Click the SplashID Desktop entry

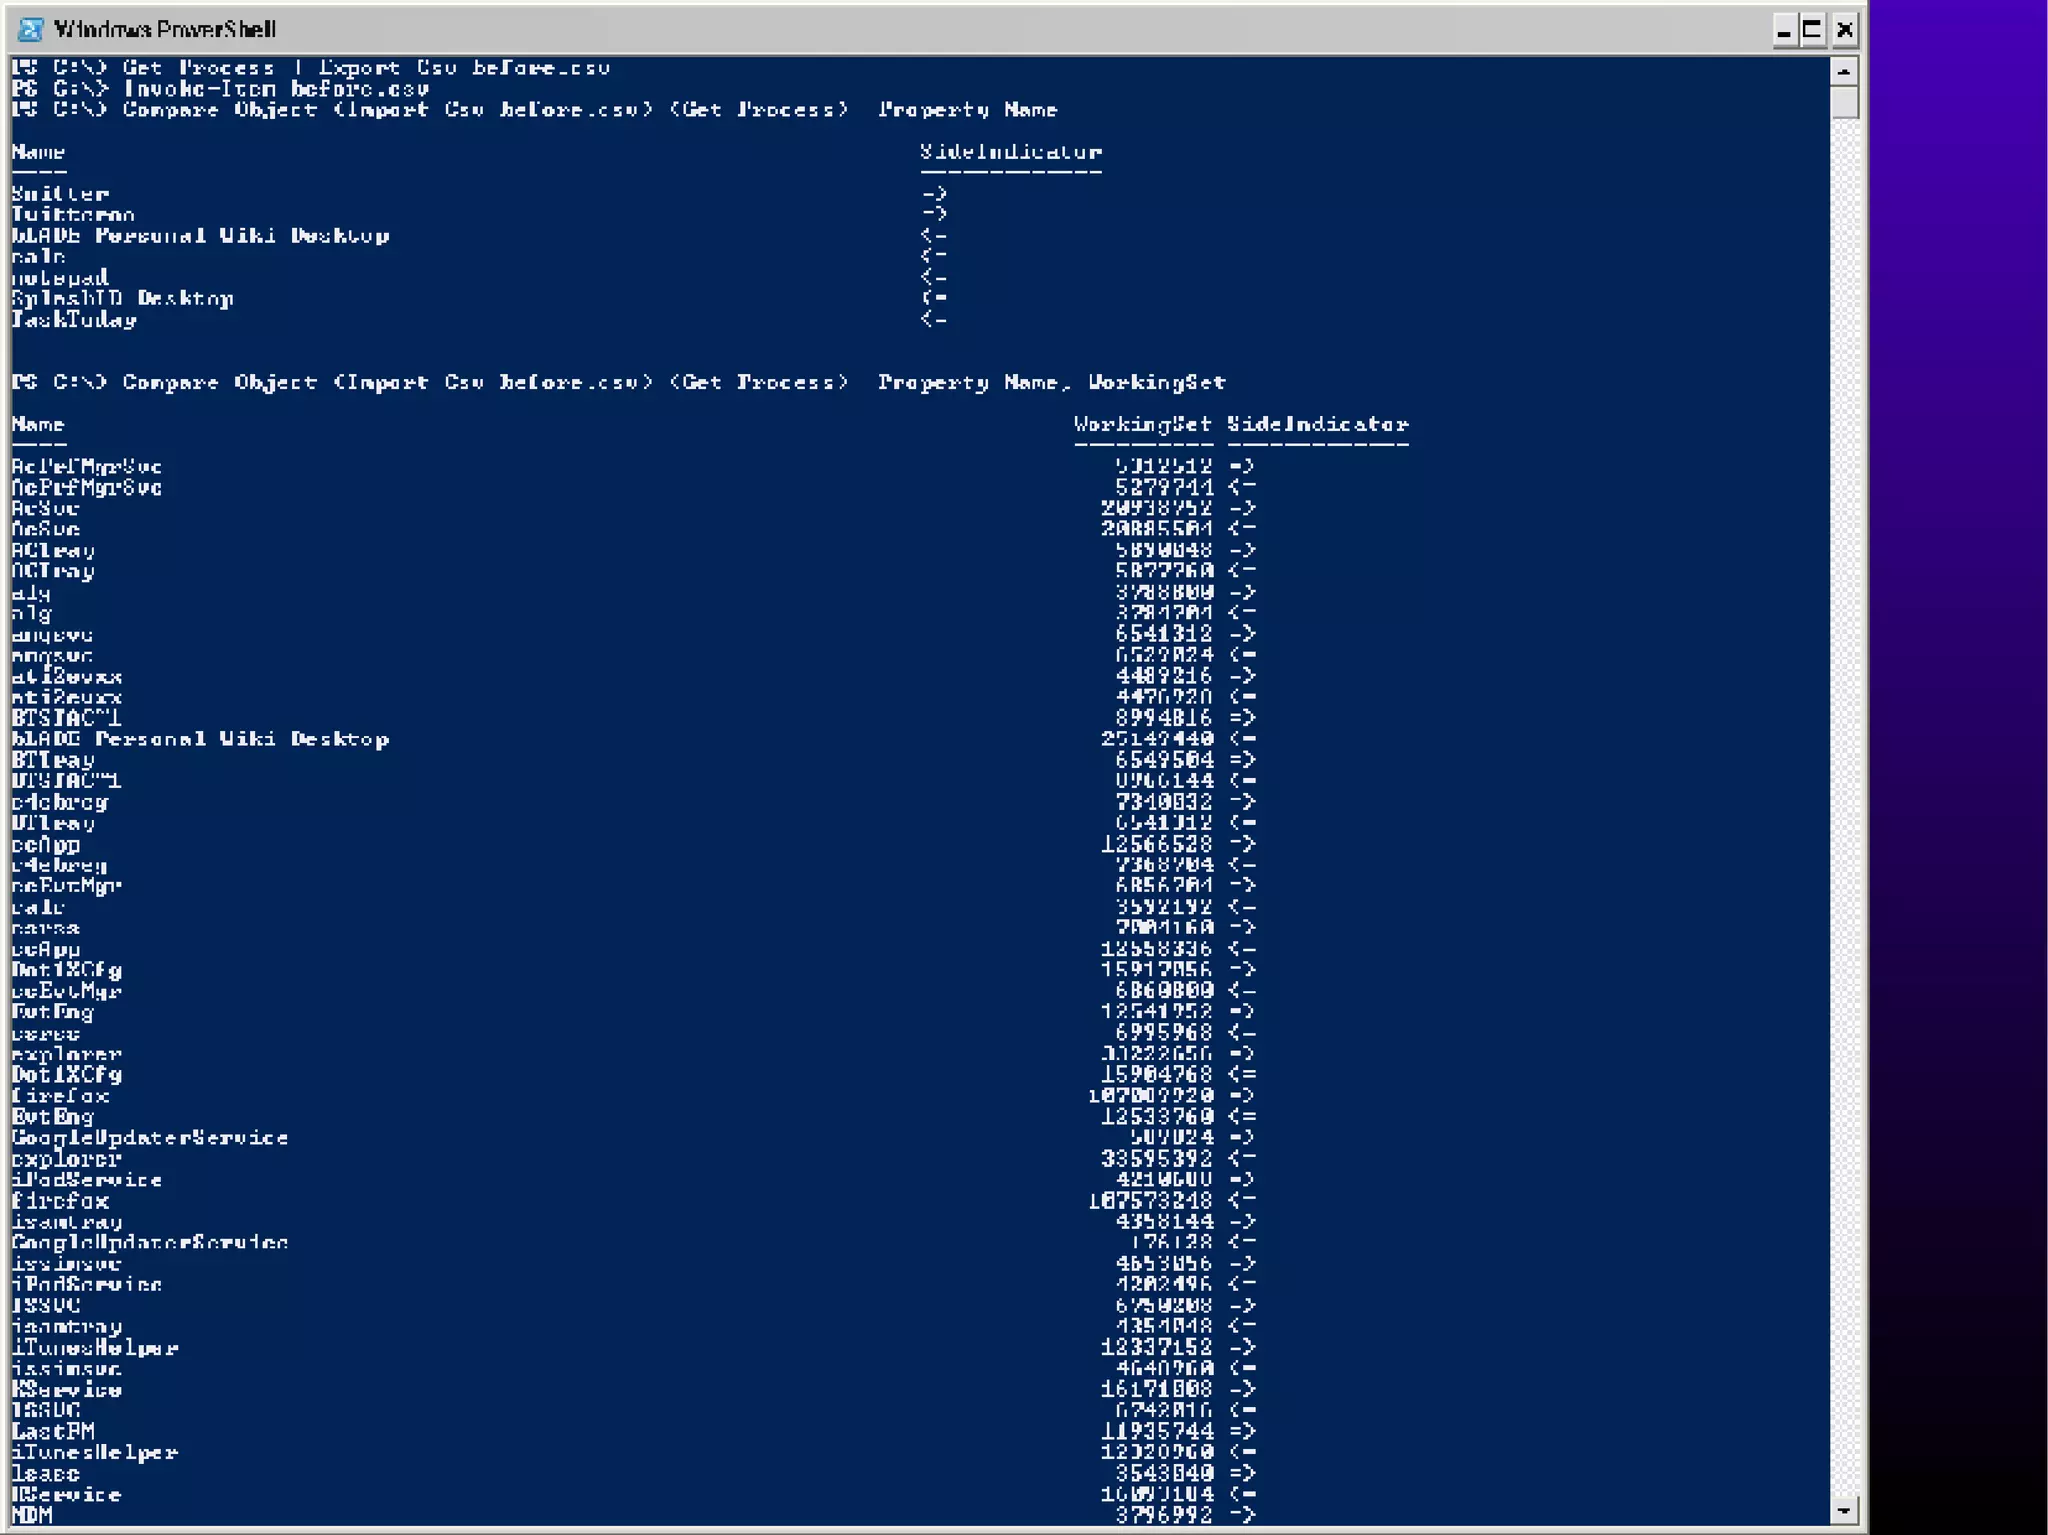[122, 299]
